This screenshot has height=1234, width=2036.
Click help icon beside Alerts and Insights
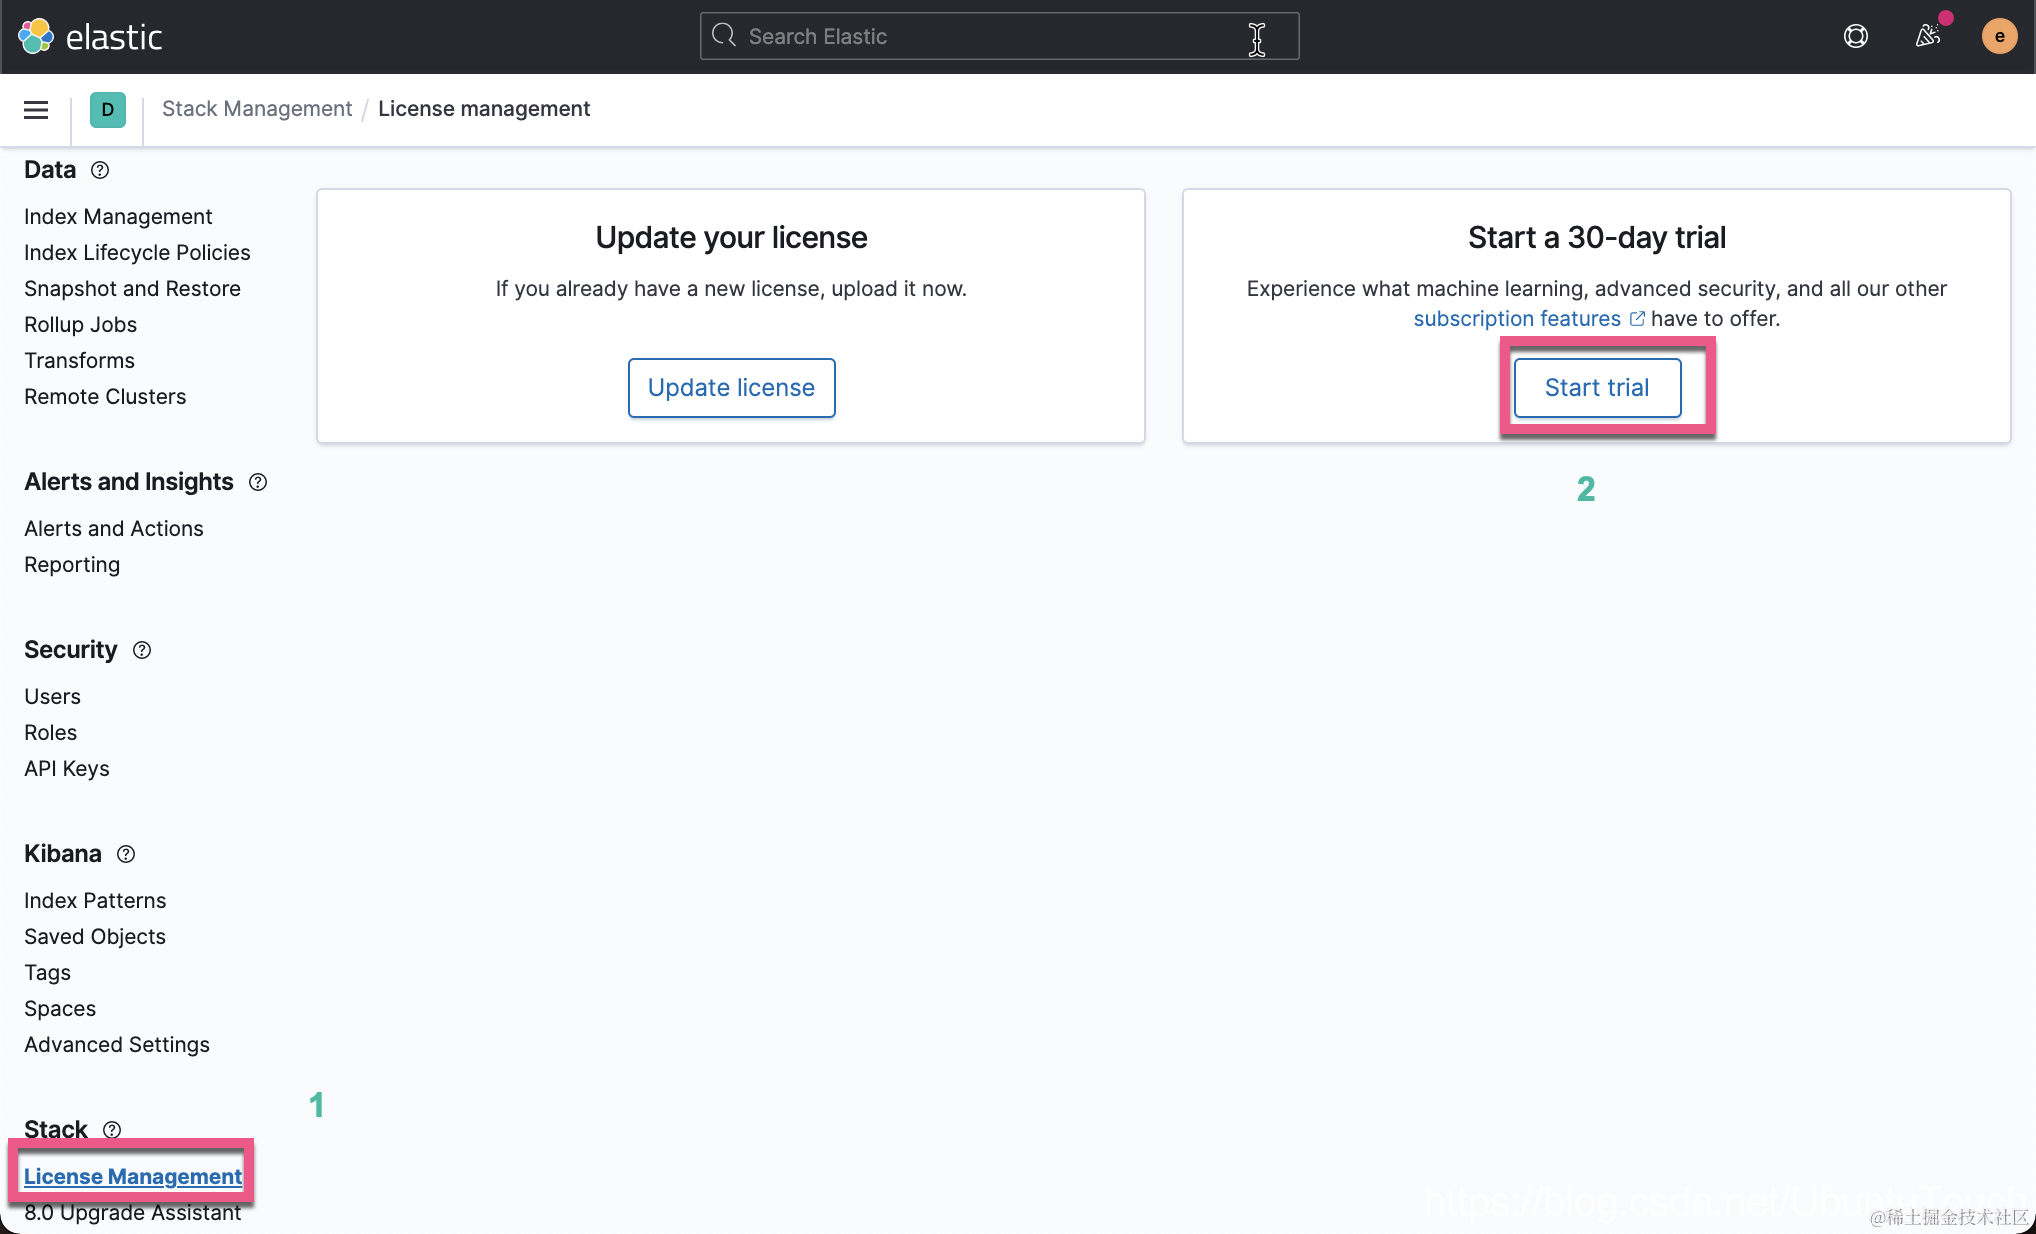(258, 482)
